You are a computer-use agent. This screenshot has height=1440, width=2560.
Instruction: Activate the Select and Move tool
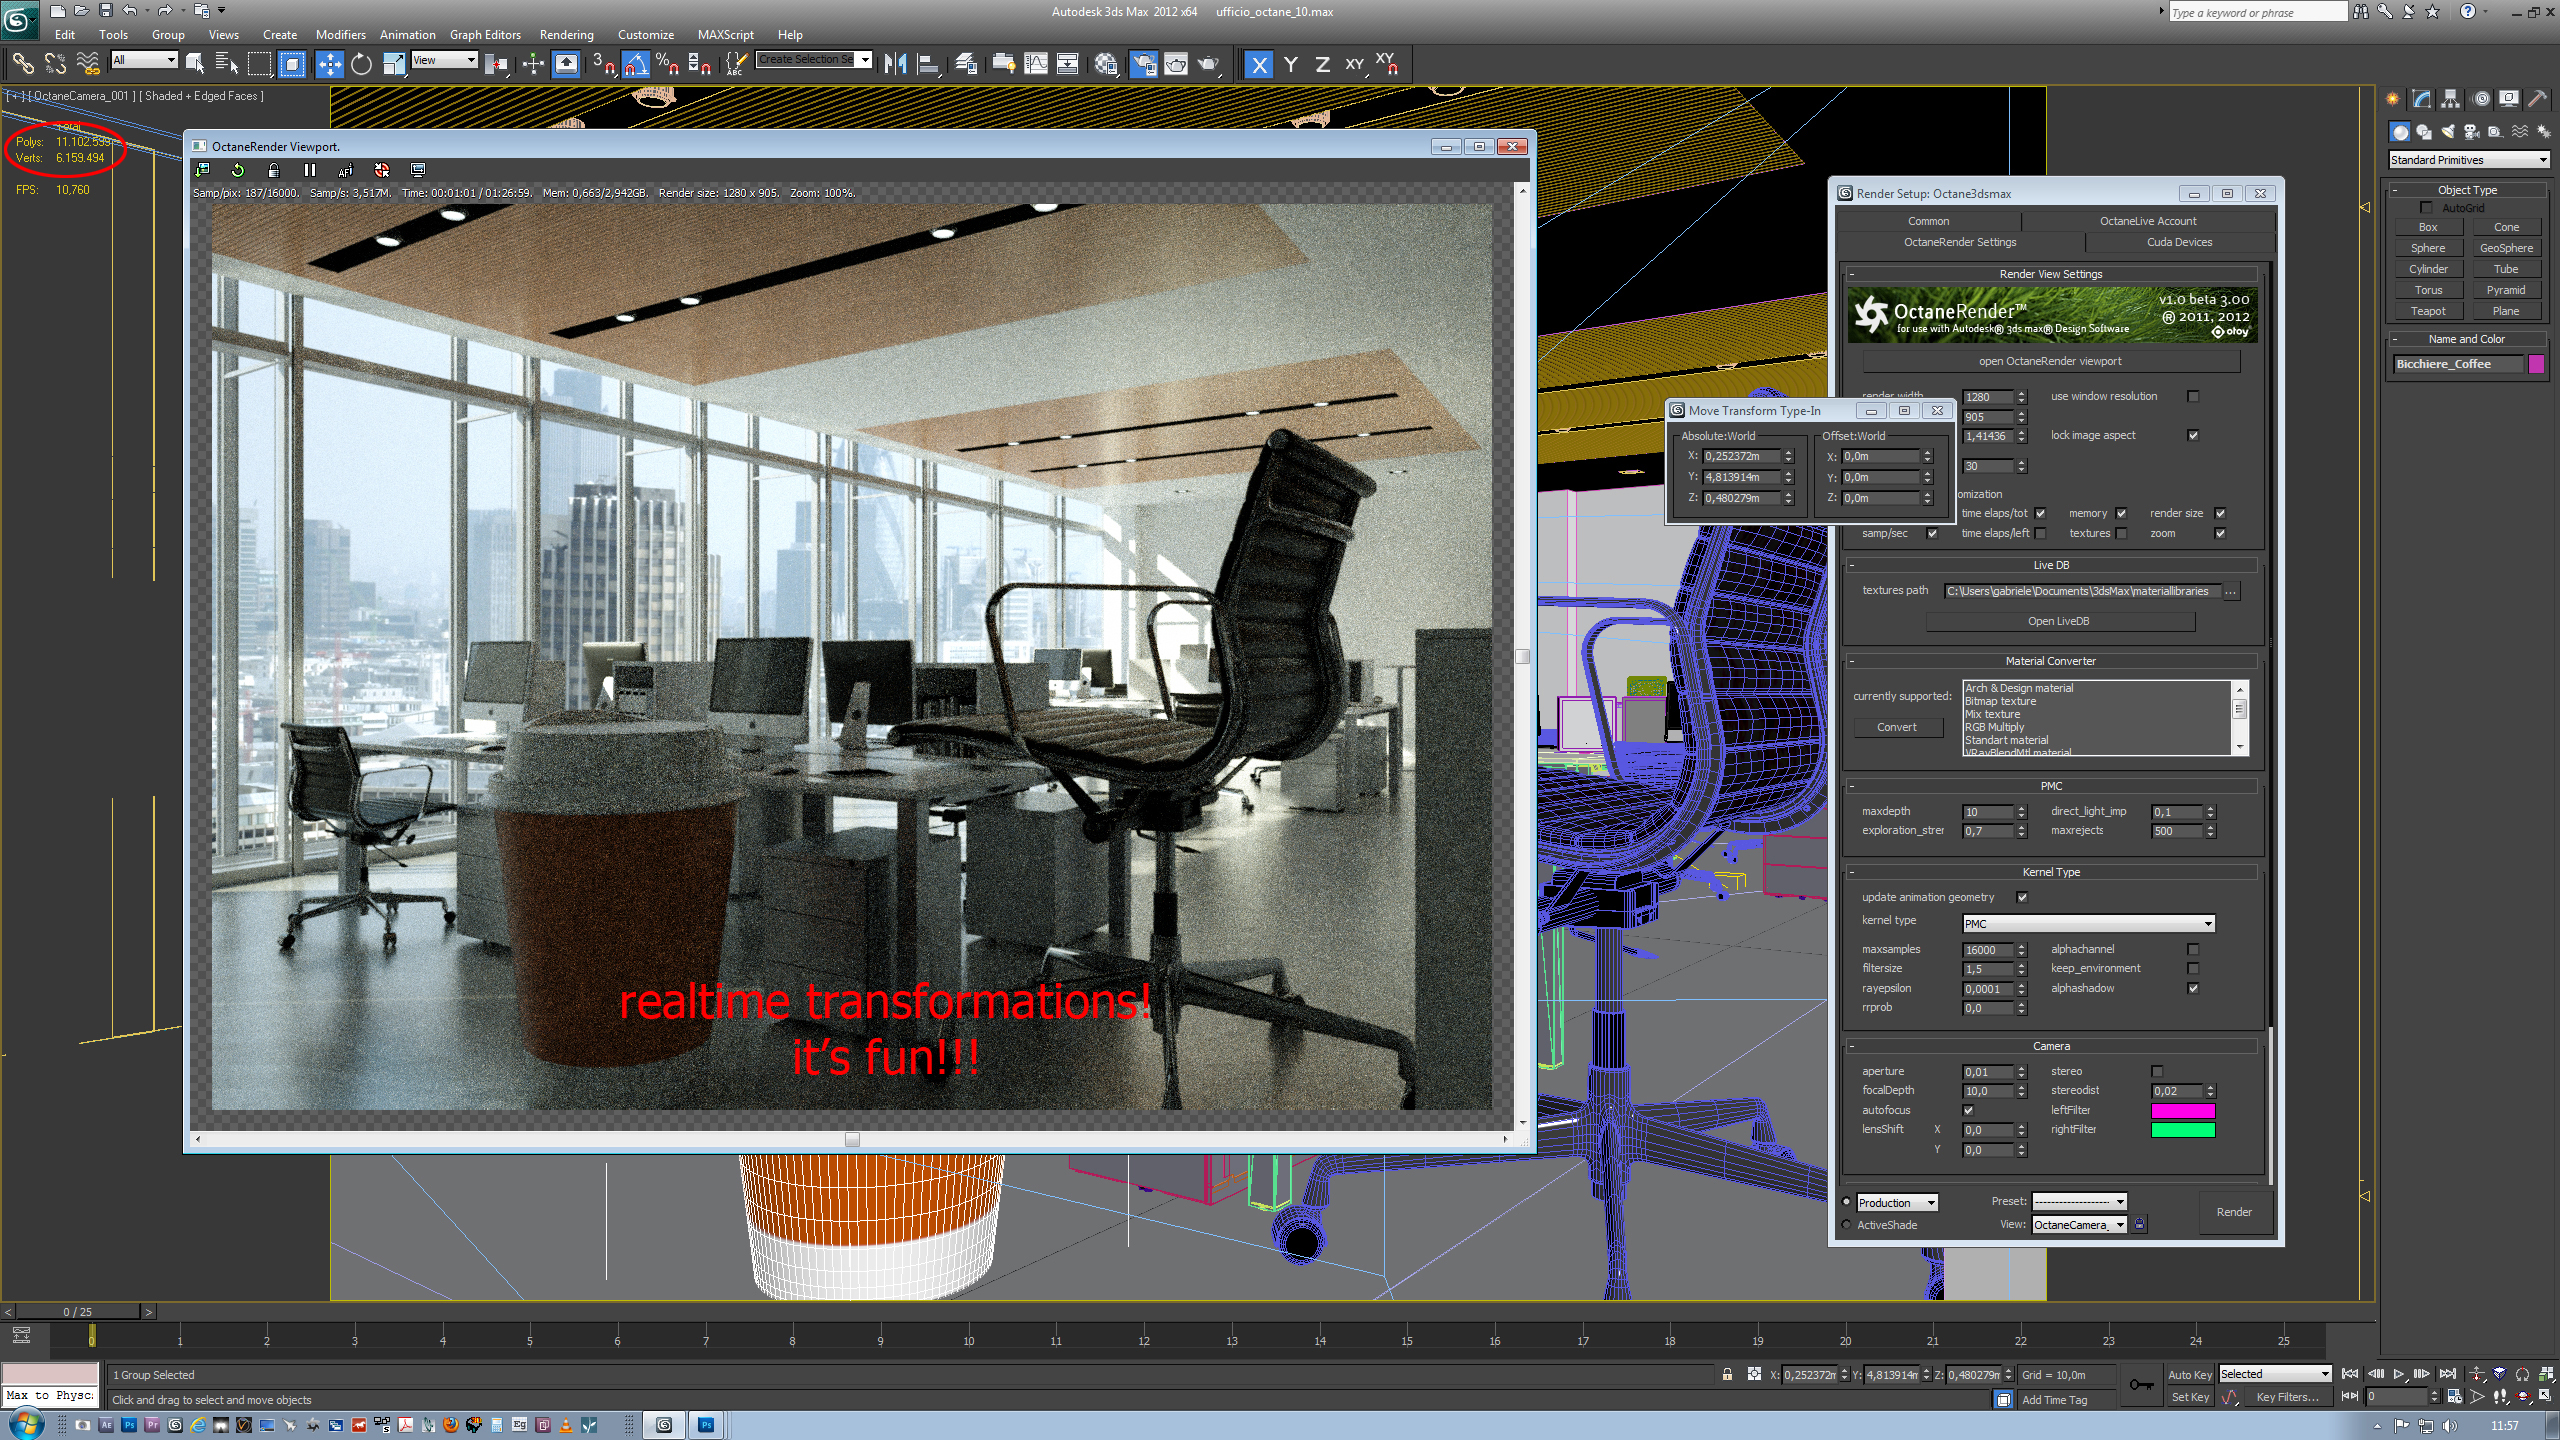click(x=329, y=65)
